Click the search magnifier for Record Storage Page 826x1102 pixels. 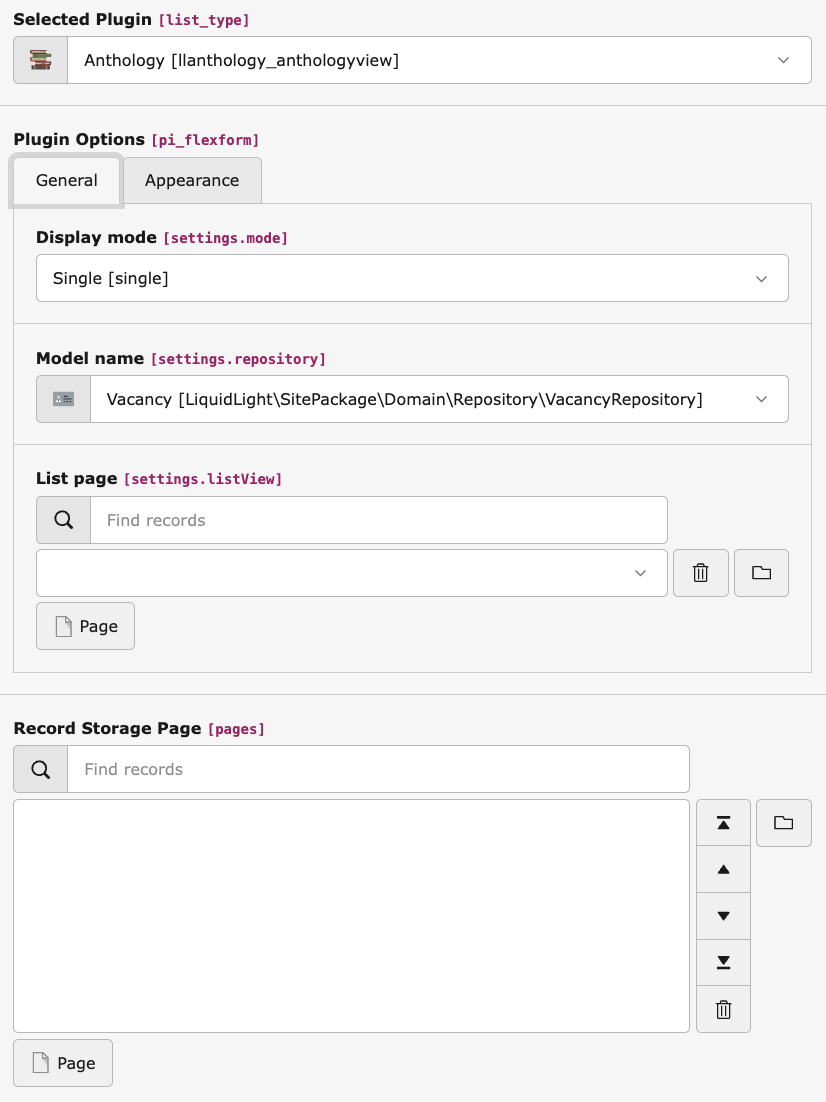coord(40,768)
